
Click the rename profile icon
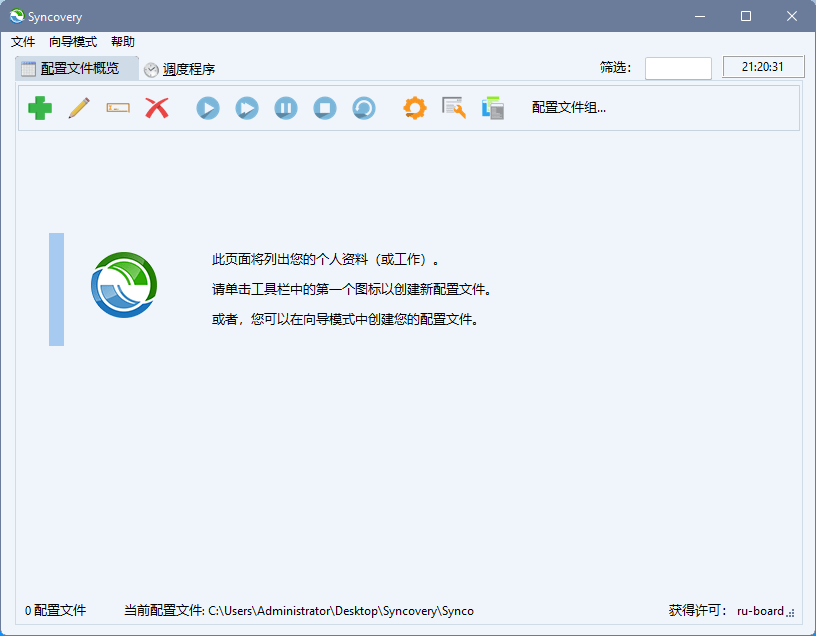(x=118, y=108)
